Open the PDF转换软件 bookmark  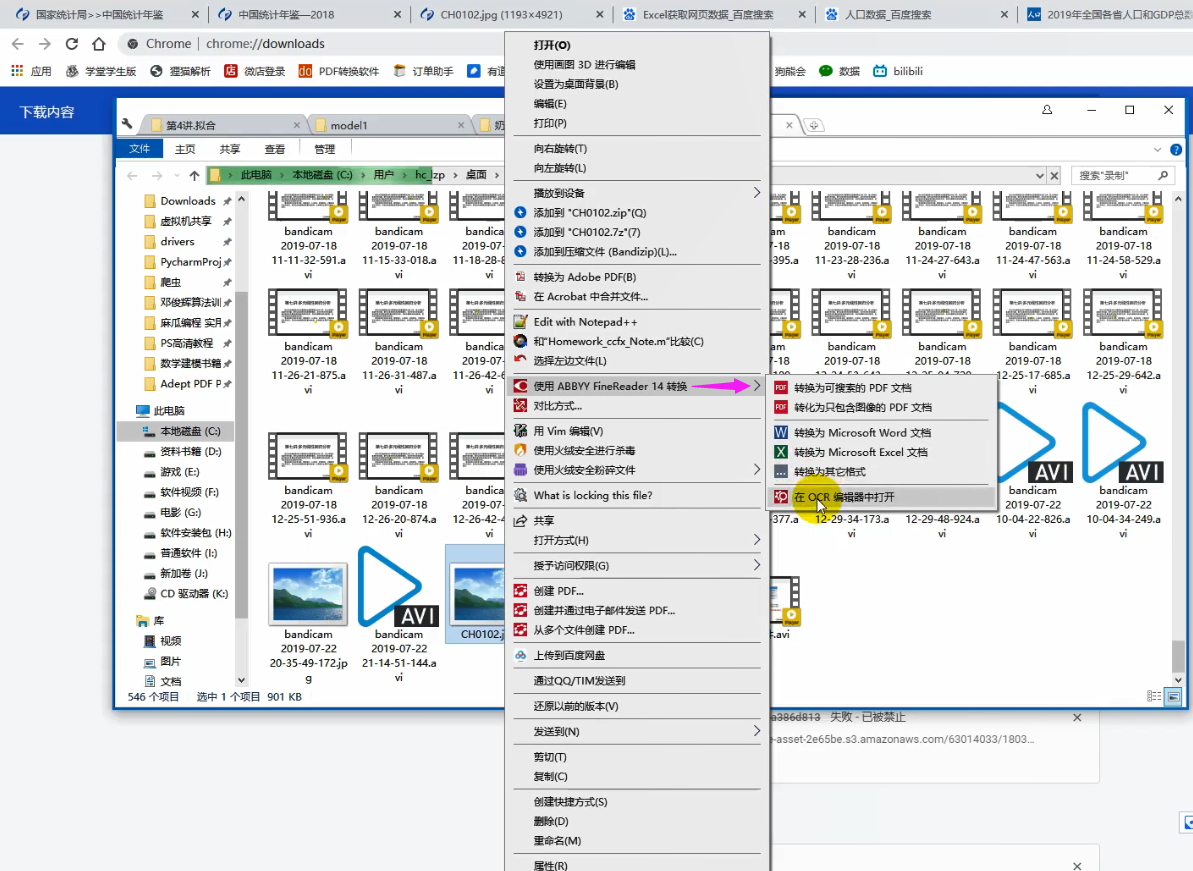coord(339,71)
